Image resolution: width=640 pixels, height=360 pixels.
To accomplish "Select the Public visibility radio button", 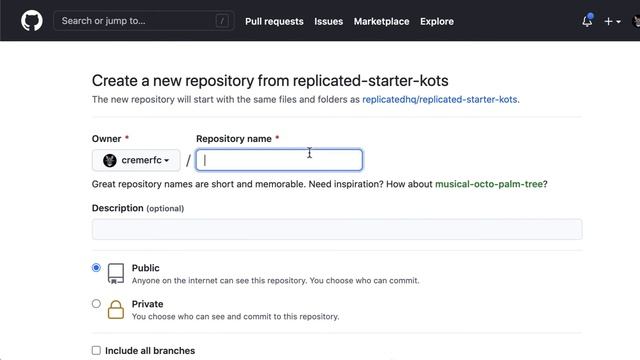I will (x=96, y=268).
